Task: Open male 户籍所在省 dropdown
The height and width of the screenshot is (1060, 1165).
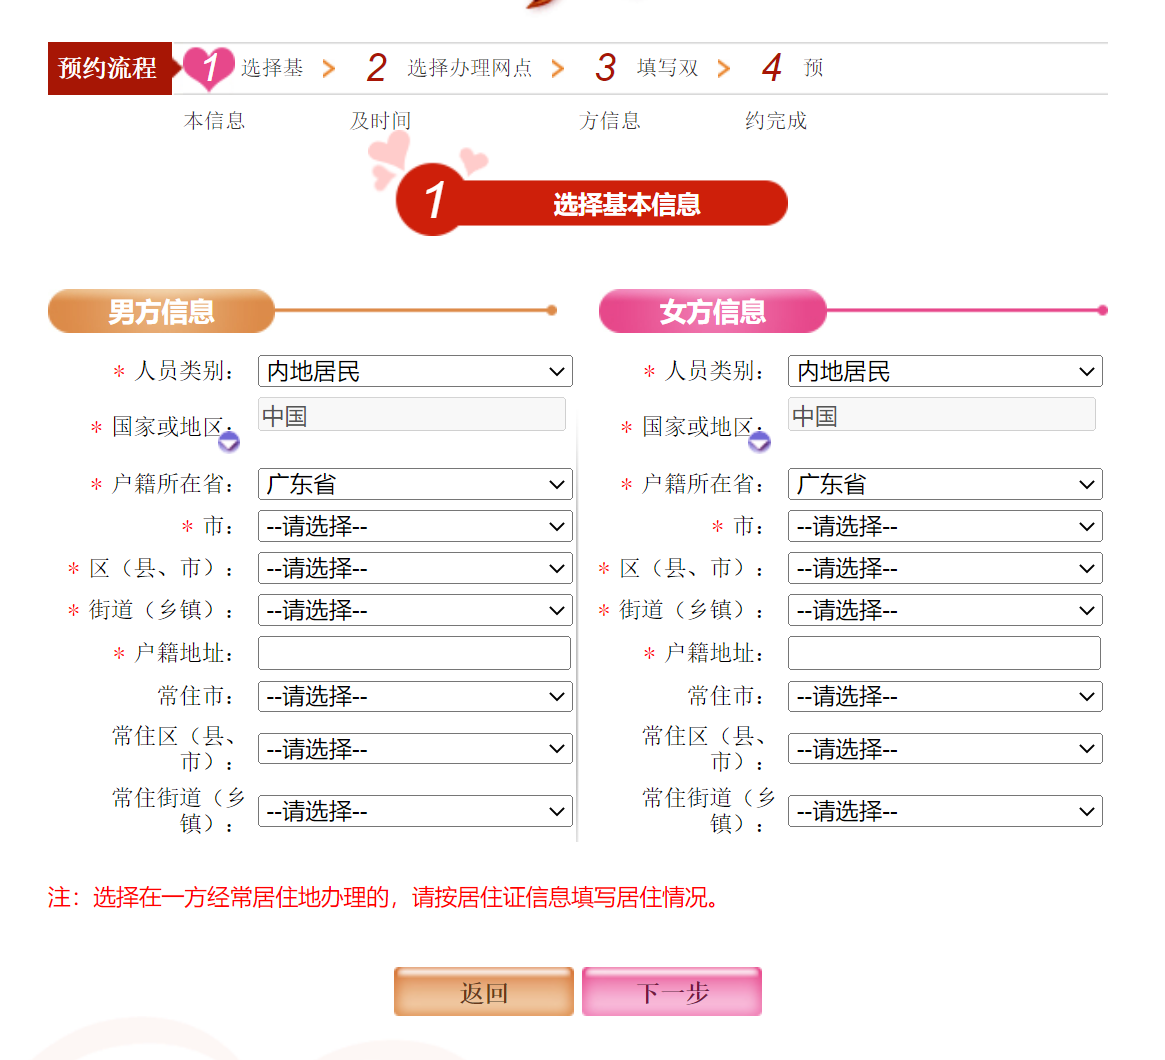Action: point(415,484)
